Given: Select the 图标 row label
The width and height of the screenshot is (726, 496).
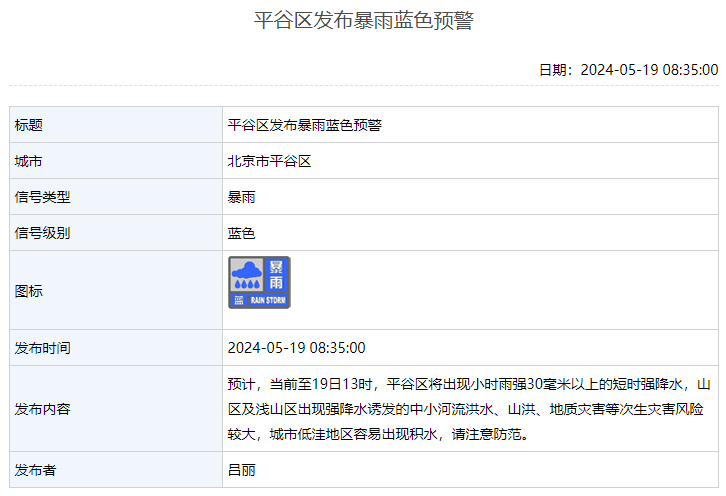Looking at the screenshot, I should [29, 291].
